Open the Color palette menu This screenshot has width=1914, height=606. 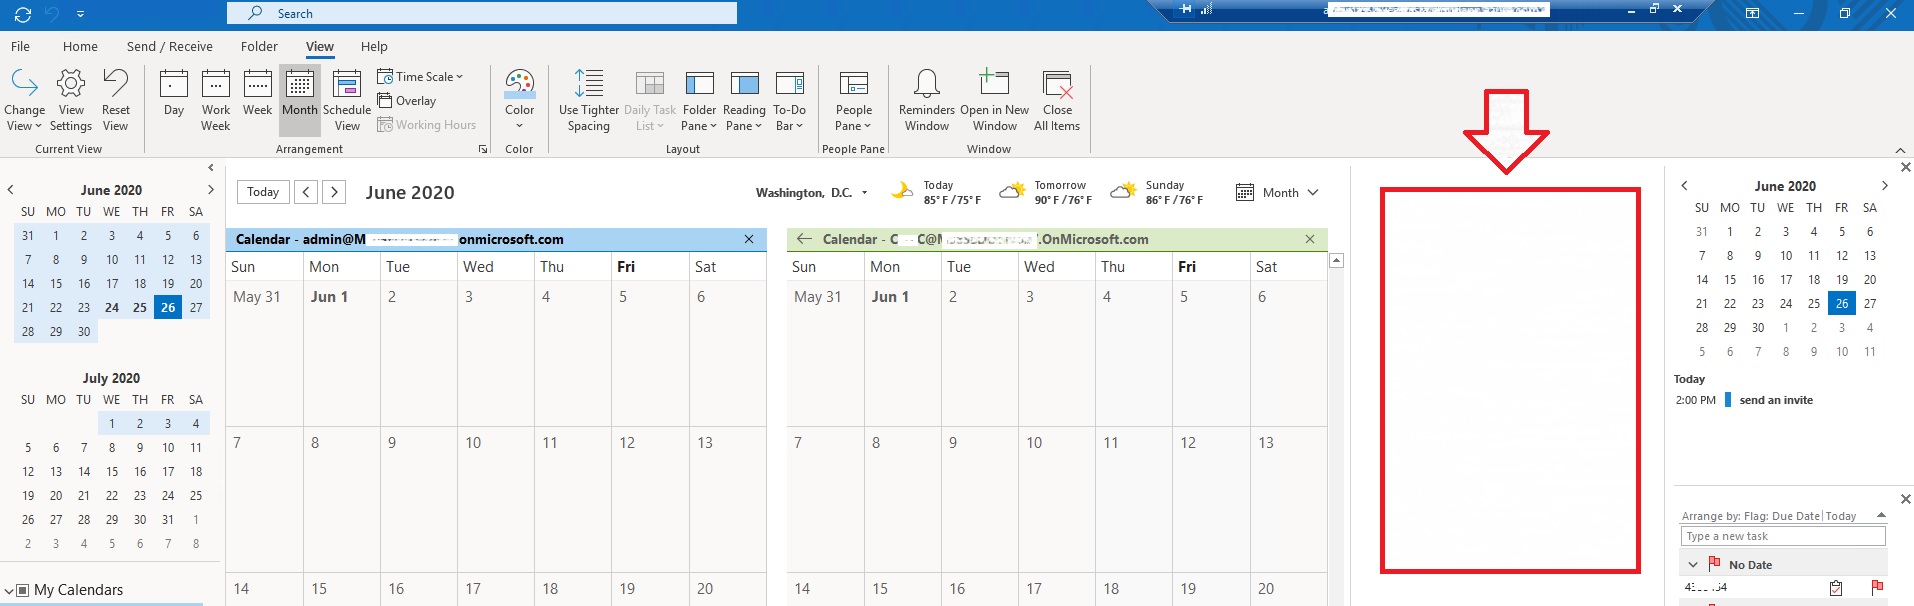pos(519,100)
